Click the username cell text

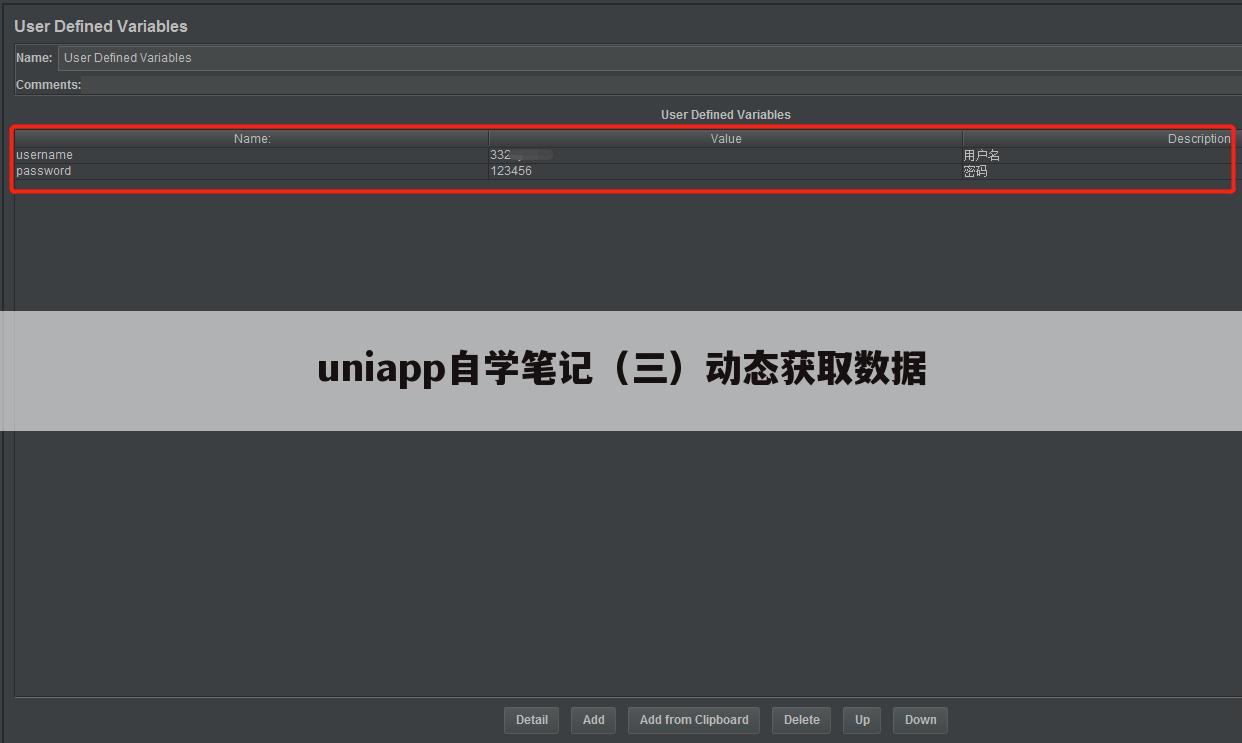[44, 155]
